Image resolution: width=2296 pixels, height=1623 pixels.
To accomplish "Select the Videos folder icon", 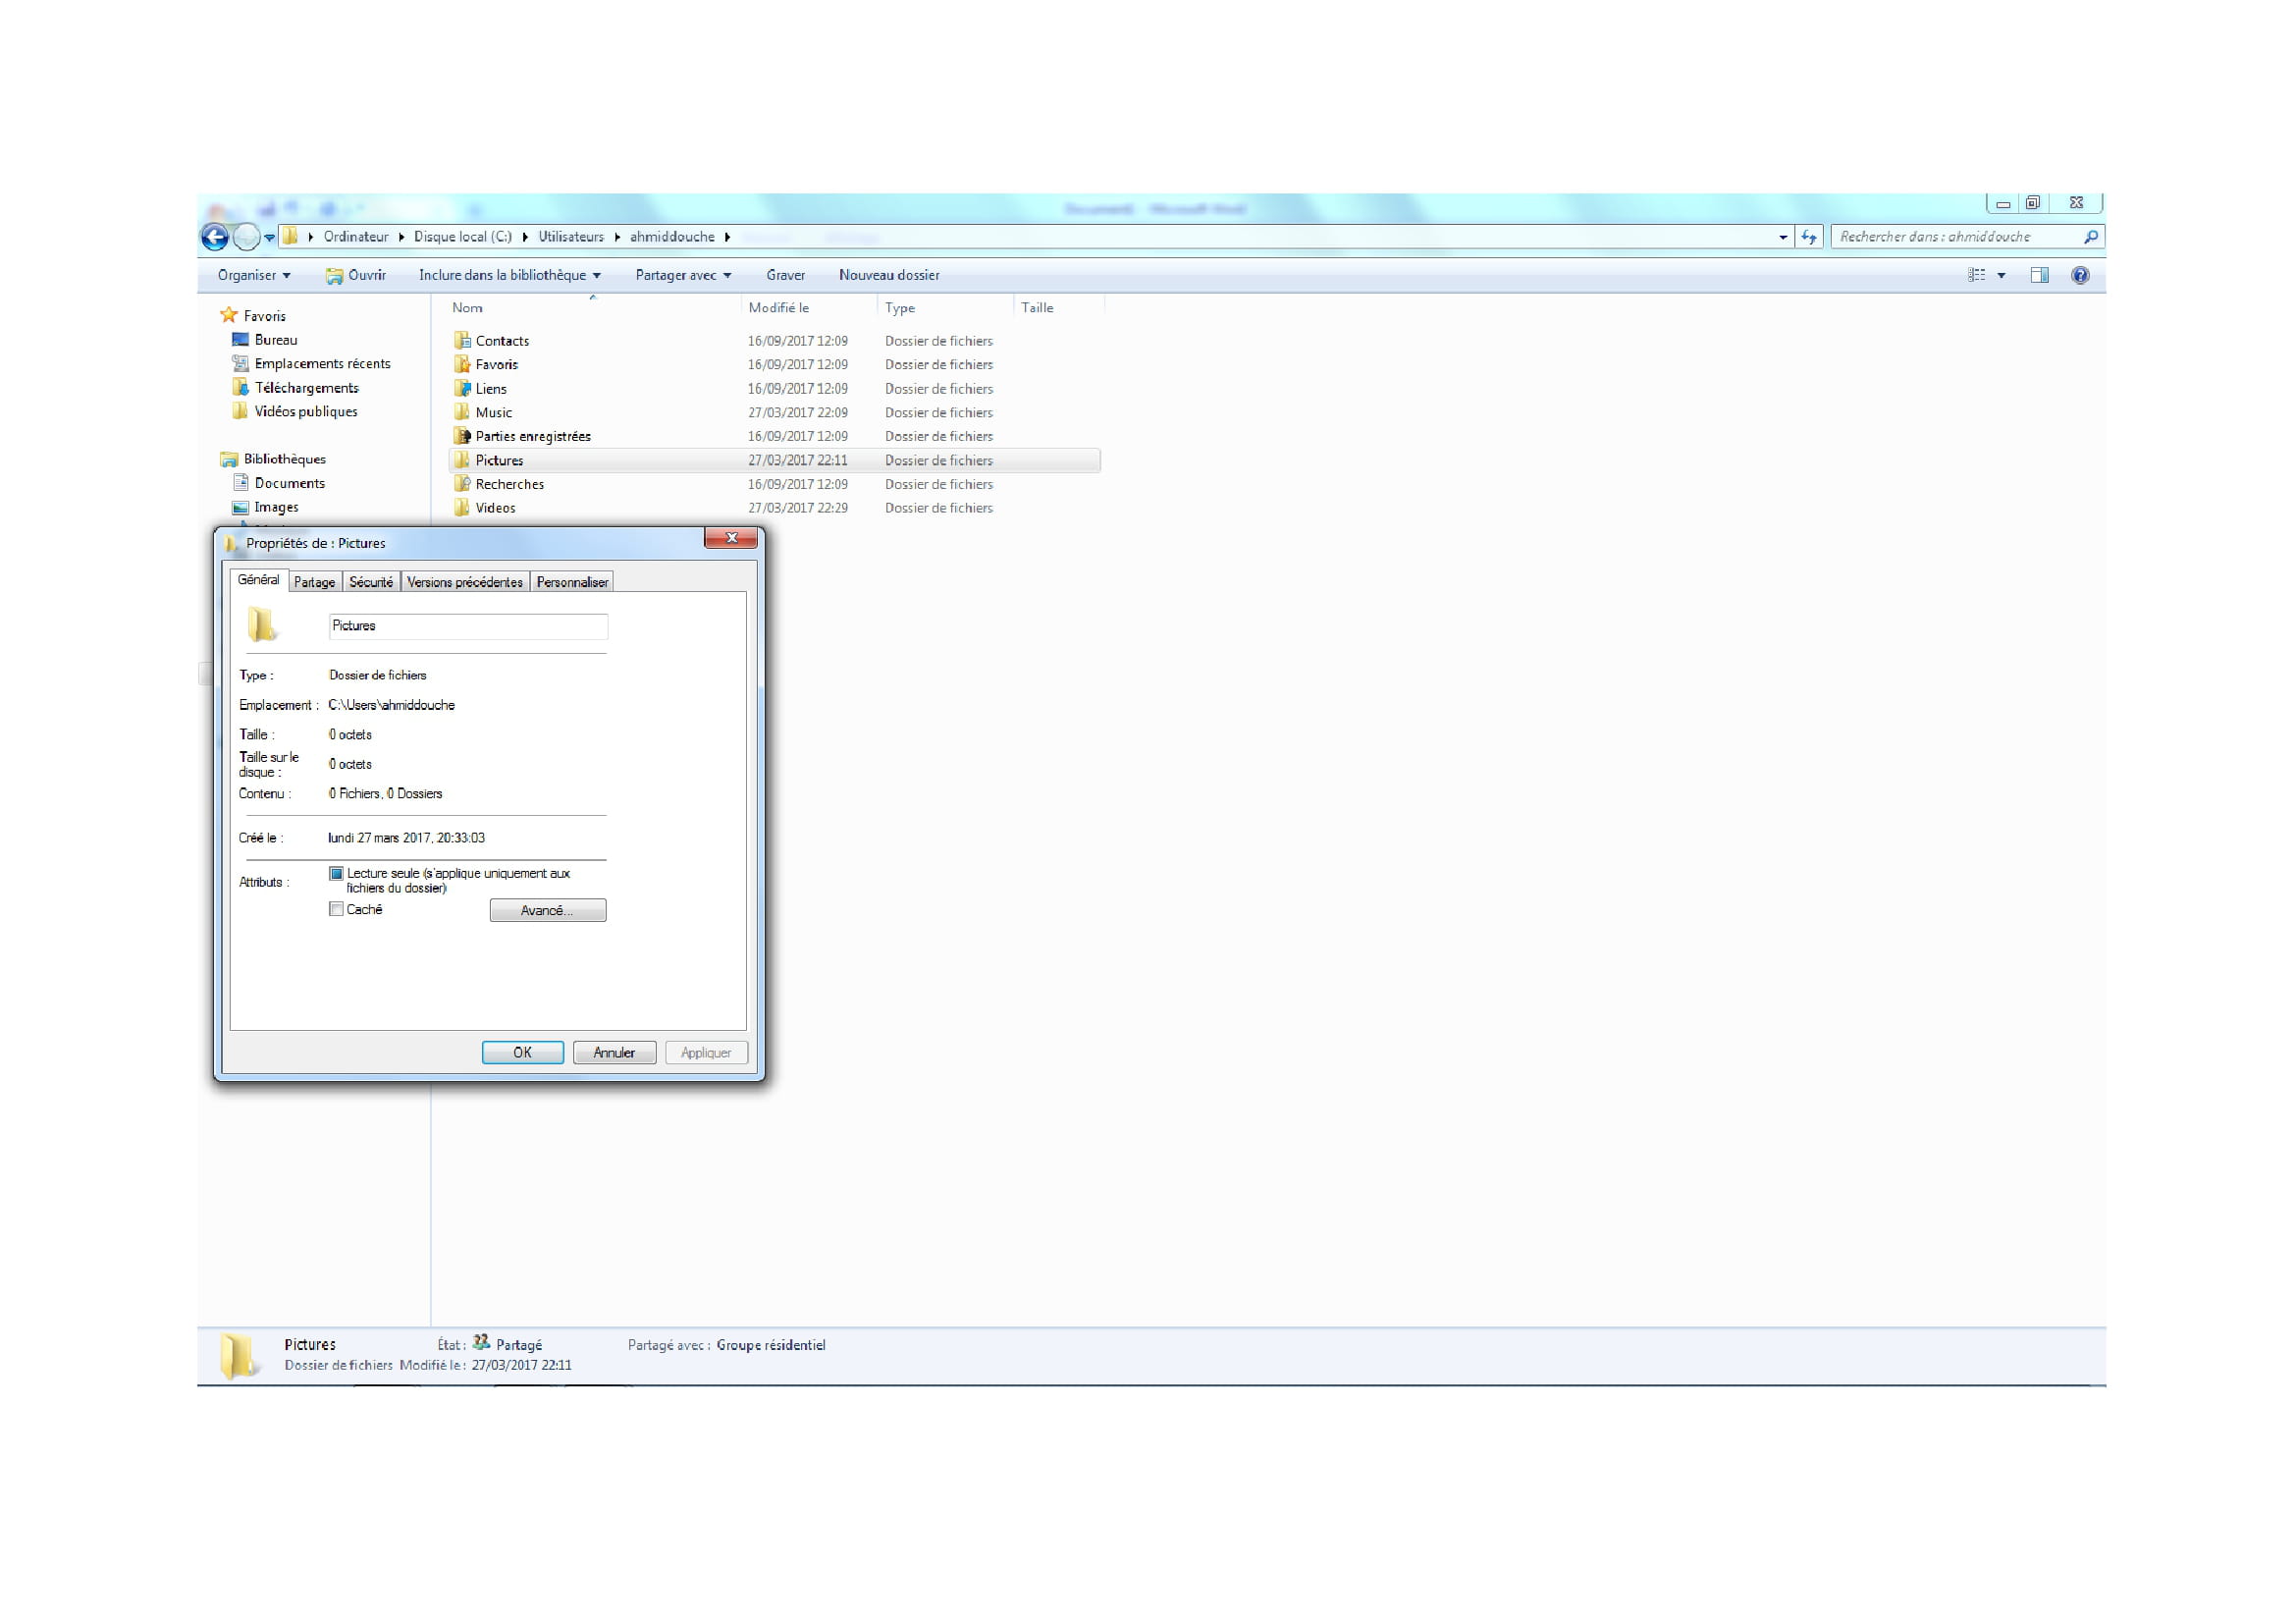I will (462, 508).
